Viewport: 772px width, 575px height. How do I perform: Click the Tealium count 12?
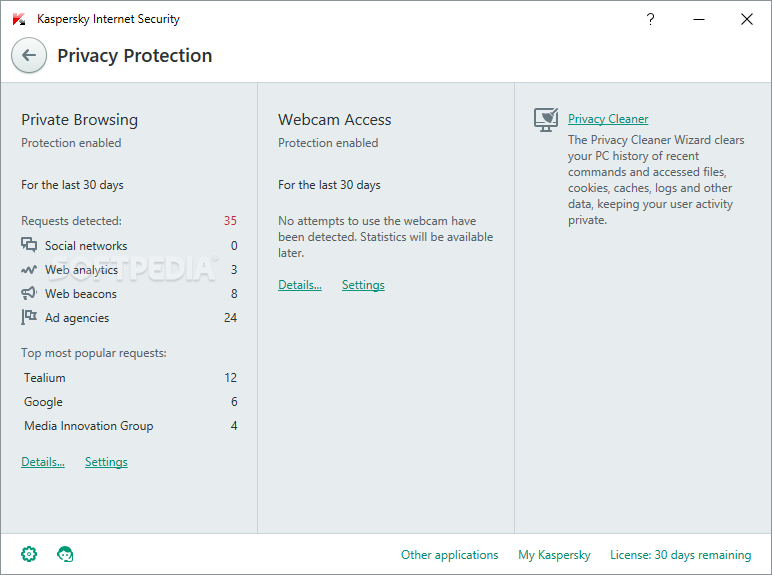(x=230, y=378)
